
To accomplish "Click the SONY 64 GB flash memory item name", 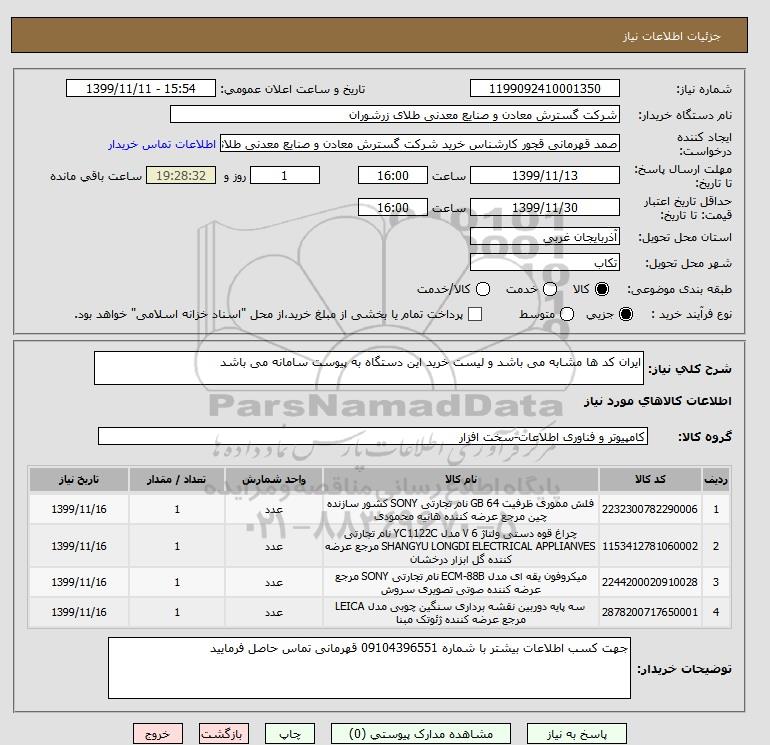I will (461, 510).
